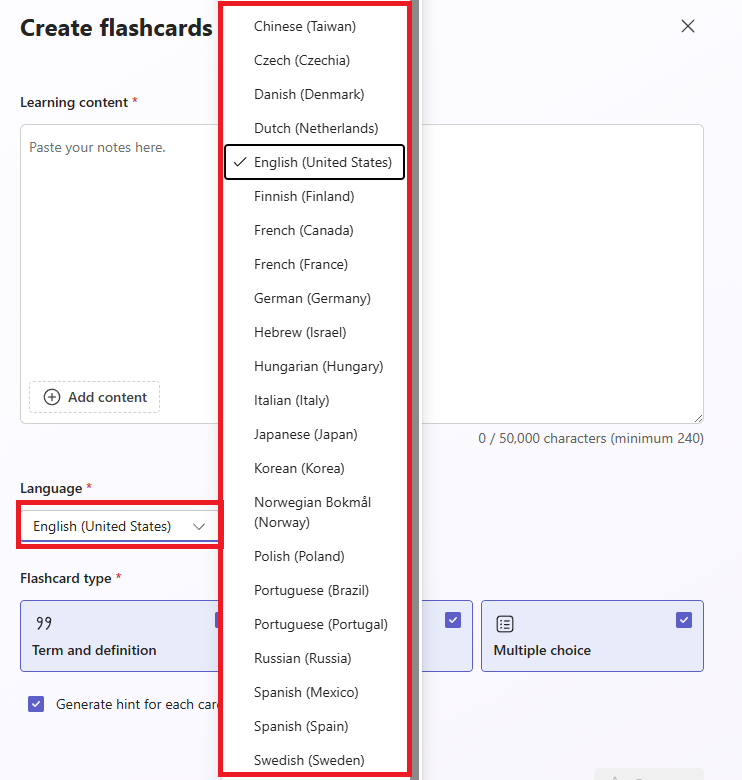Image resolution: width=742 pixels, height=780 pixels.
Task: Toggle the Multiple choice checkbox
Action: [x=684, y=620]
